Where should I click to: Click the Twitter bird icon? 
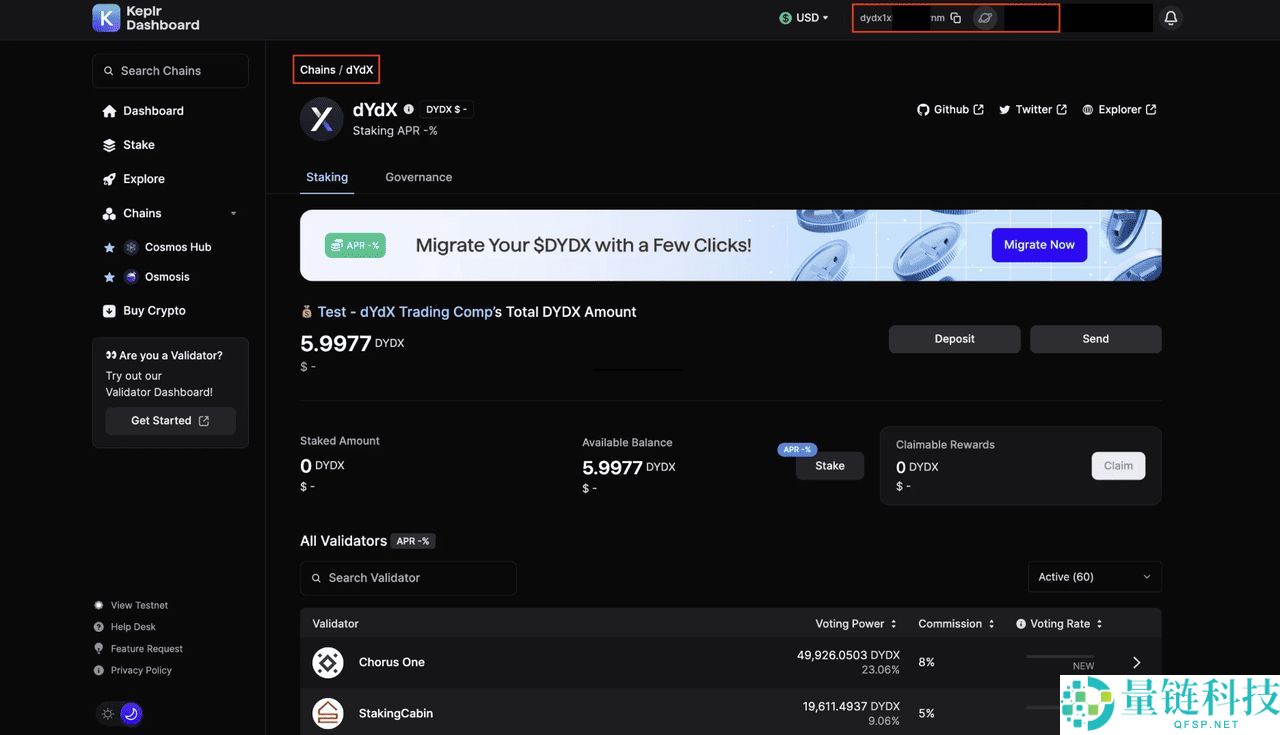click(1005, 110)
